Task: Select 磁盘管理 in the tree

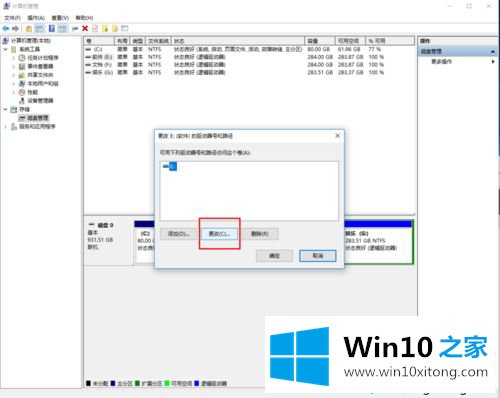Action: [37, 118]
